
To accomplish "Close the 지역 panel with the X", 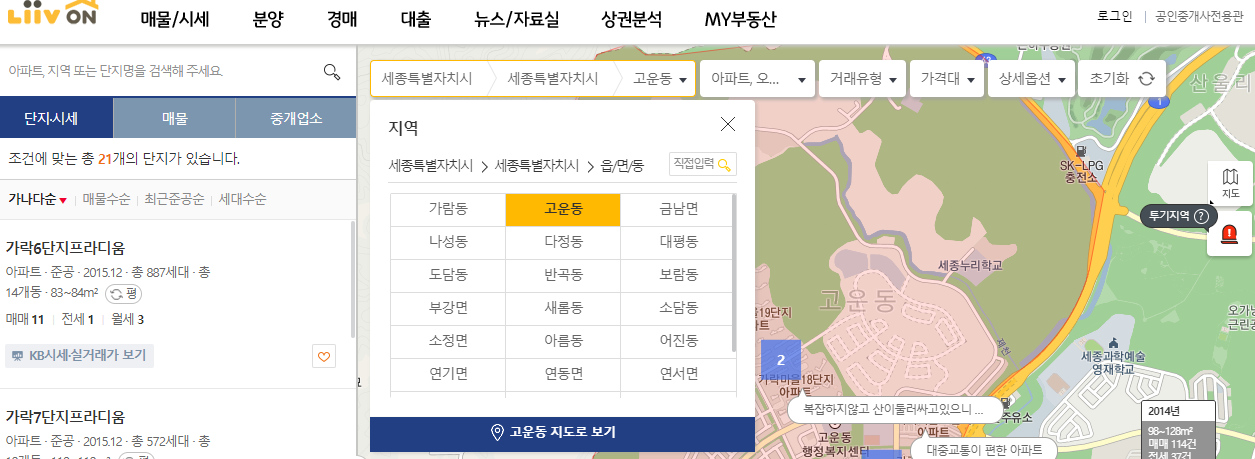I will click(728, 124).
